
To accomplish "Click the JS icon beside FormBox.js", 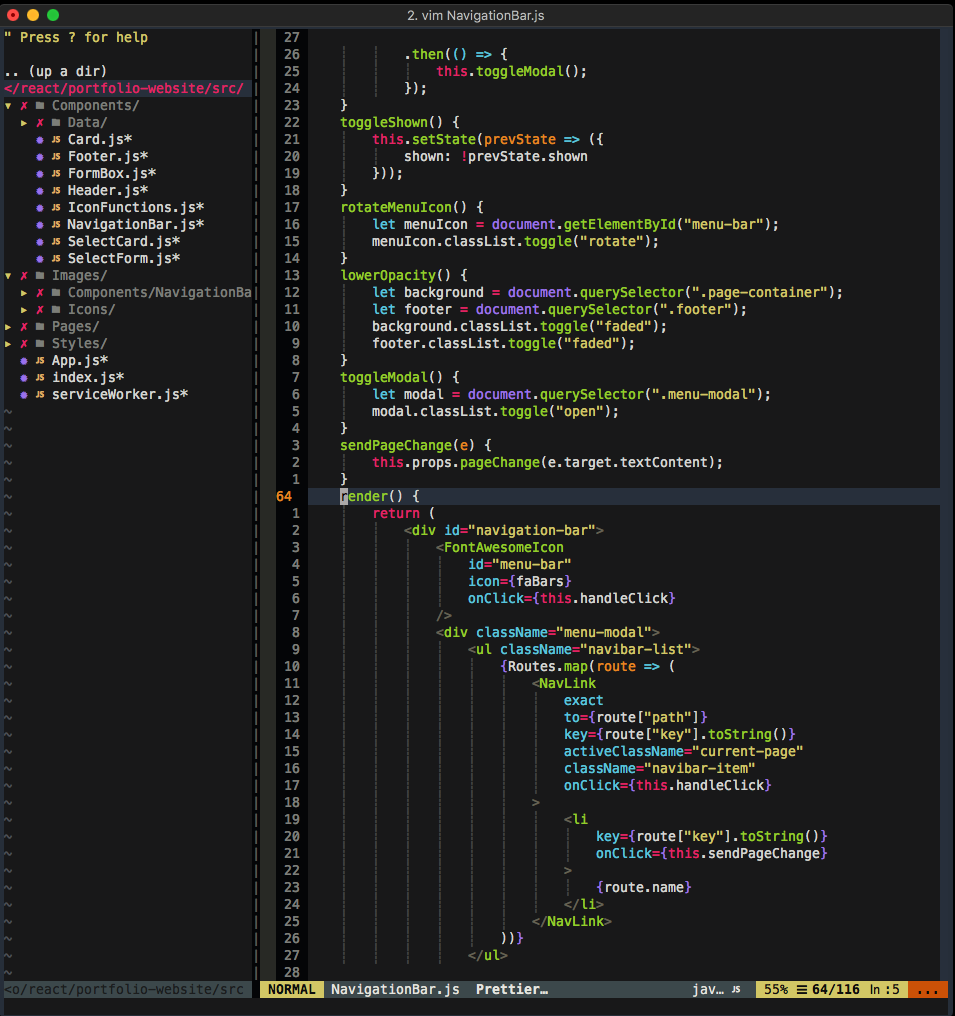I will 56,174.
